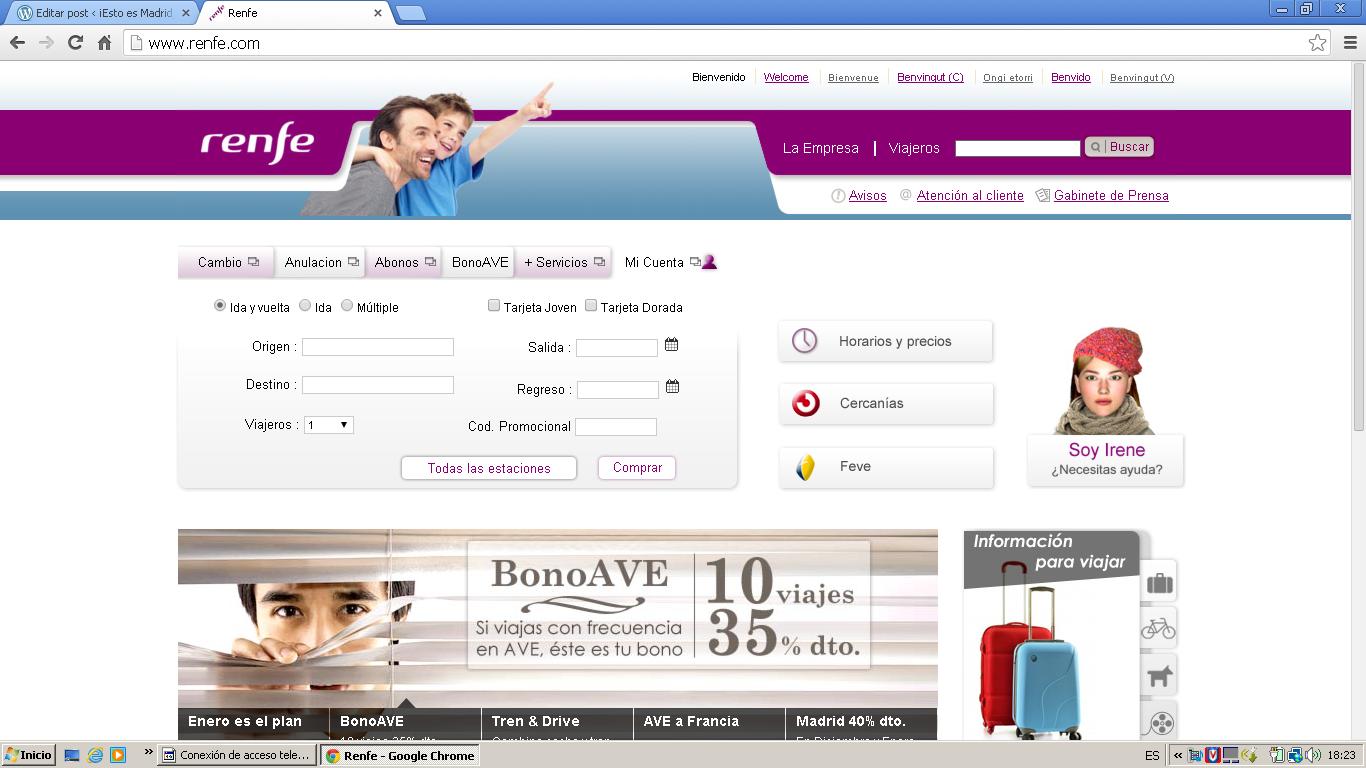
Task: Open a new browser tab
Action: click(411, 13)
